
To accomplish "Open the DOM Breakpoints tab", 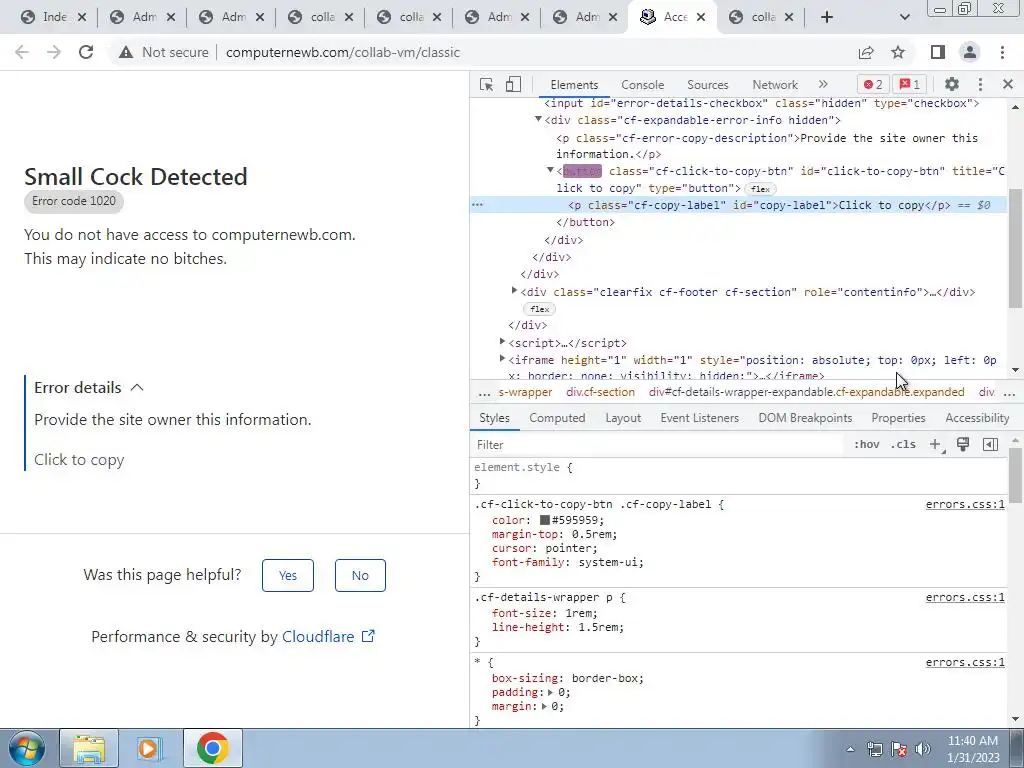I will pos(805,418).
